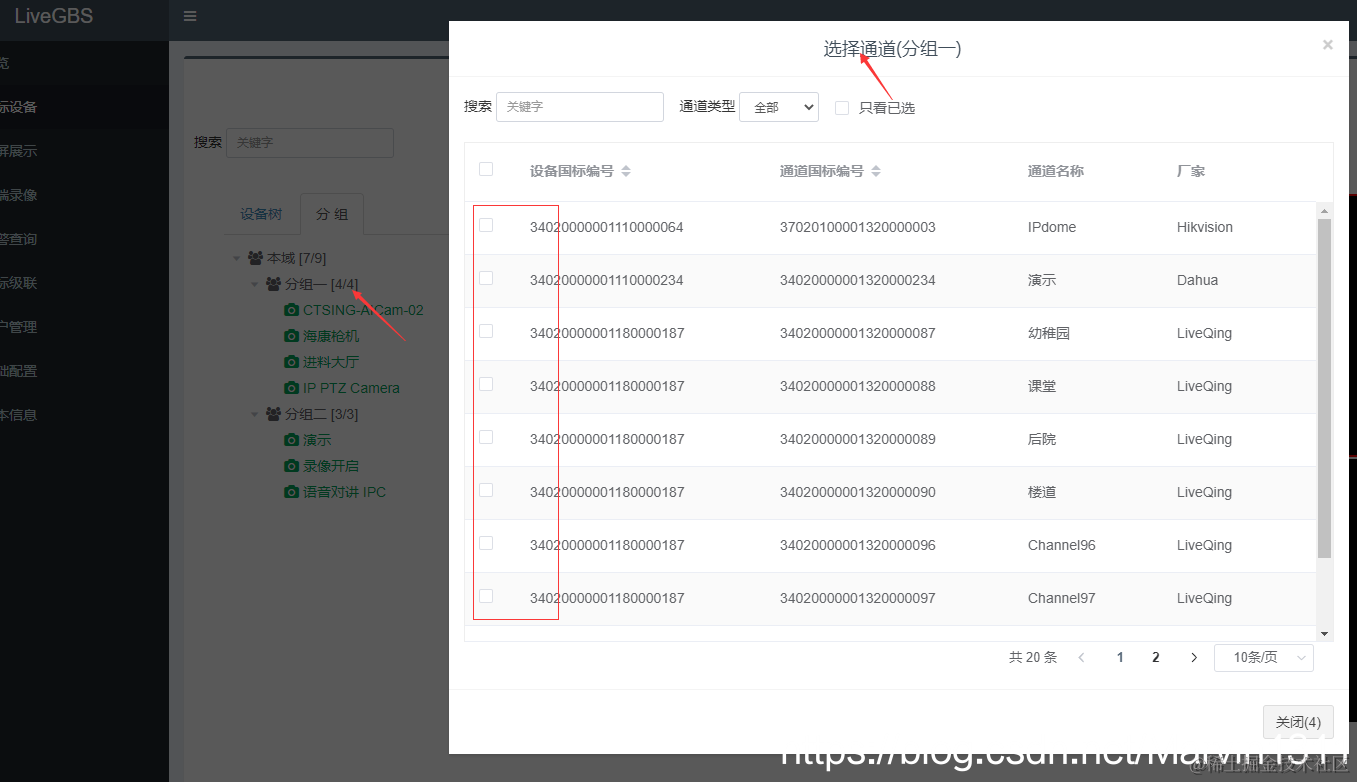Click the scrollbar up arrow in table
The image size is (1357, 782).
click(x=1325, y=210)
